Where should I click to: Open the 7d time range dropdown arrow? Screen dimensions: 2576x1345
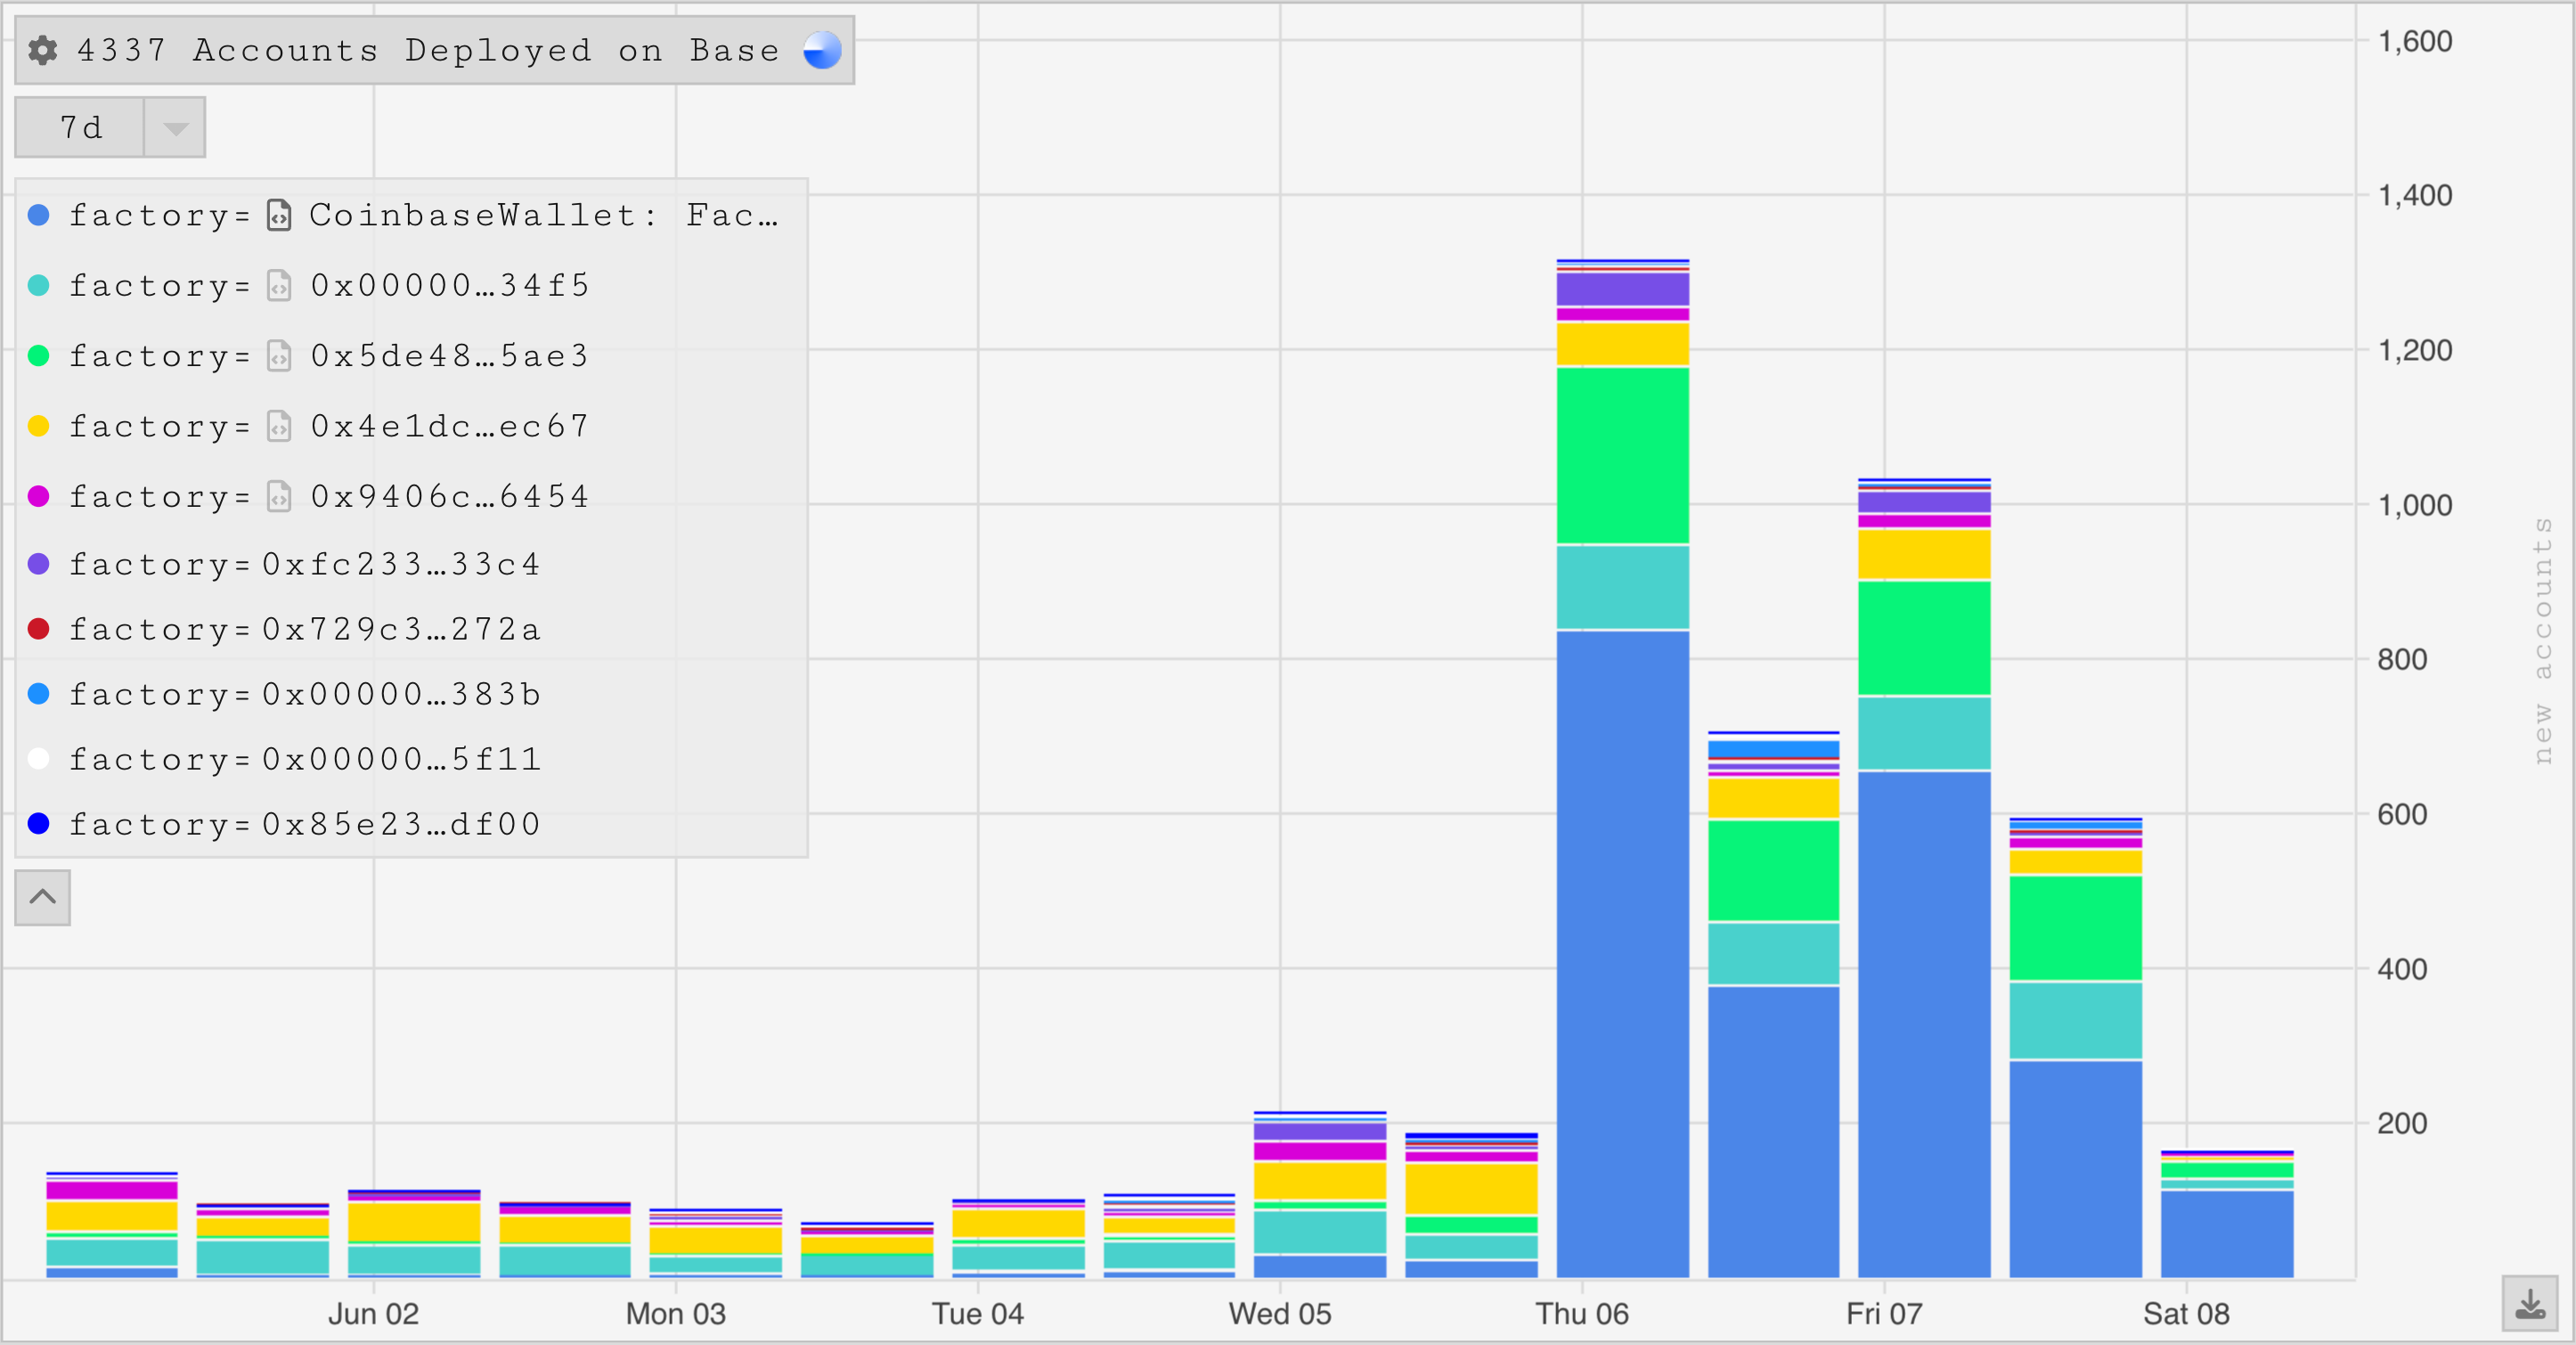pyautogui.click(x=175, y=128)
